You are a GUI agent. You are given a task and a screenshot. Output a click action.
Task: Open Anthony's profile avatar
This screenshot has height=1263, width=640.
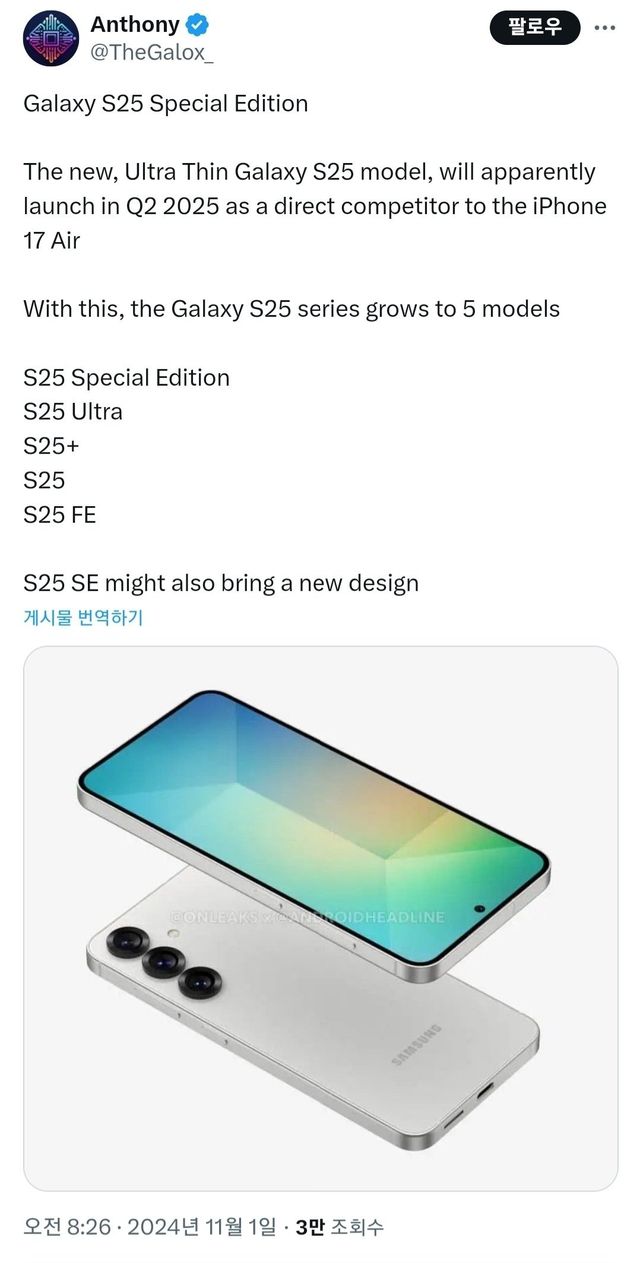[50, 39]
